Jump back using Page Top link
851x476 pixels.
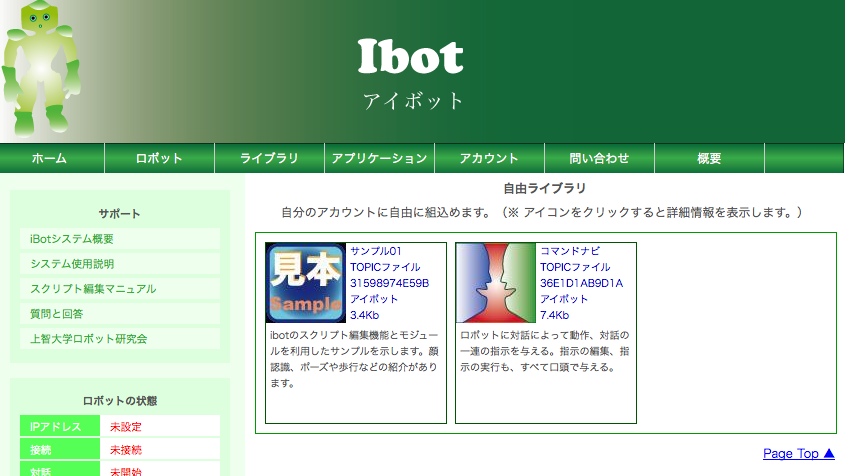coord(798,453)
